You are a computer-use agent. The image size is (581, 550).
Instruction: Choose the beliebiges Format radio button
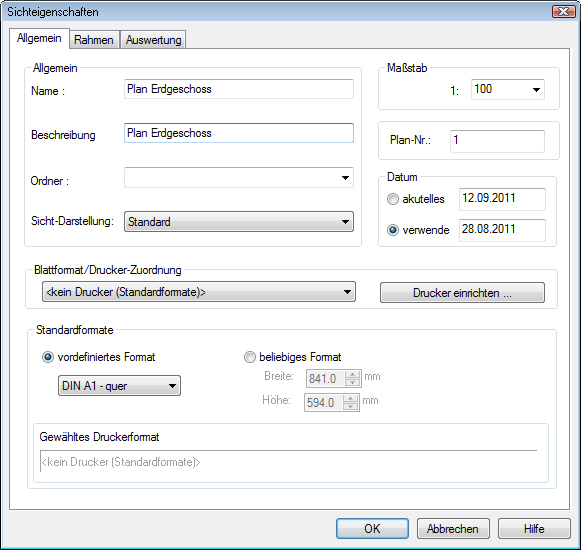coord(250,357)
